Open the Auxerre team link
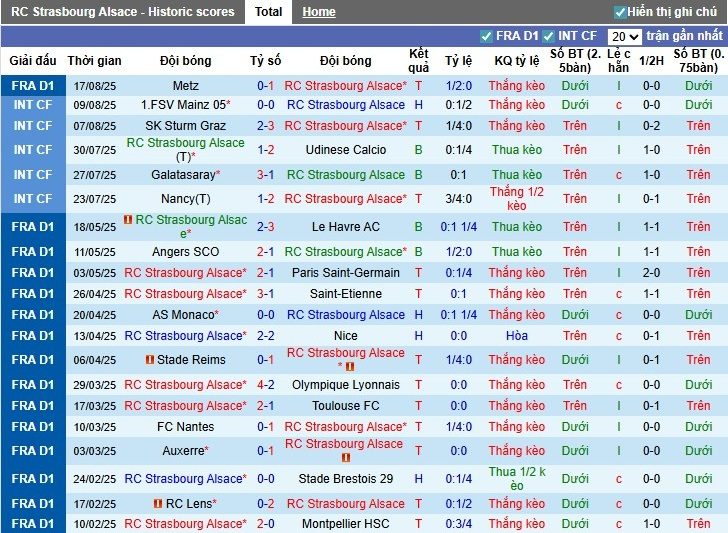 click(x=185, y=451)
